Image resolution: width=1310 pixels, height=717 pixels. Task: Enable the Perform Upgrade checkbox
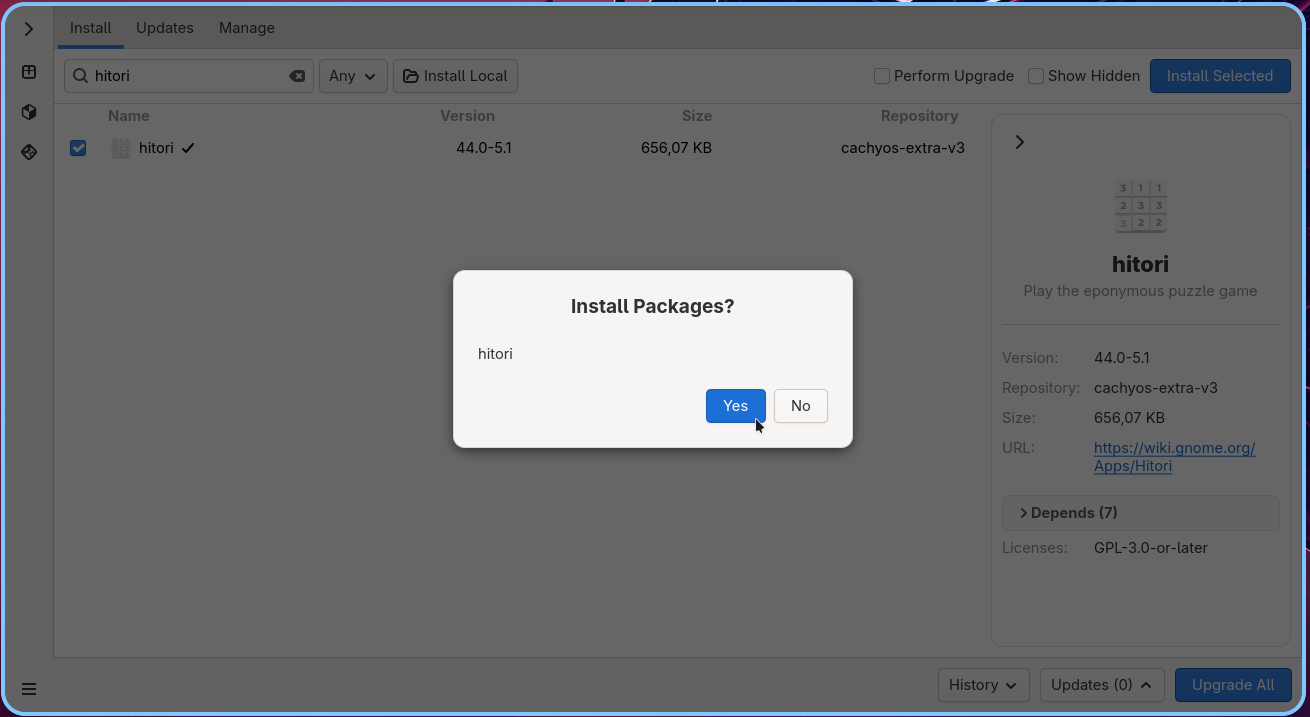tap(882, 76)
